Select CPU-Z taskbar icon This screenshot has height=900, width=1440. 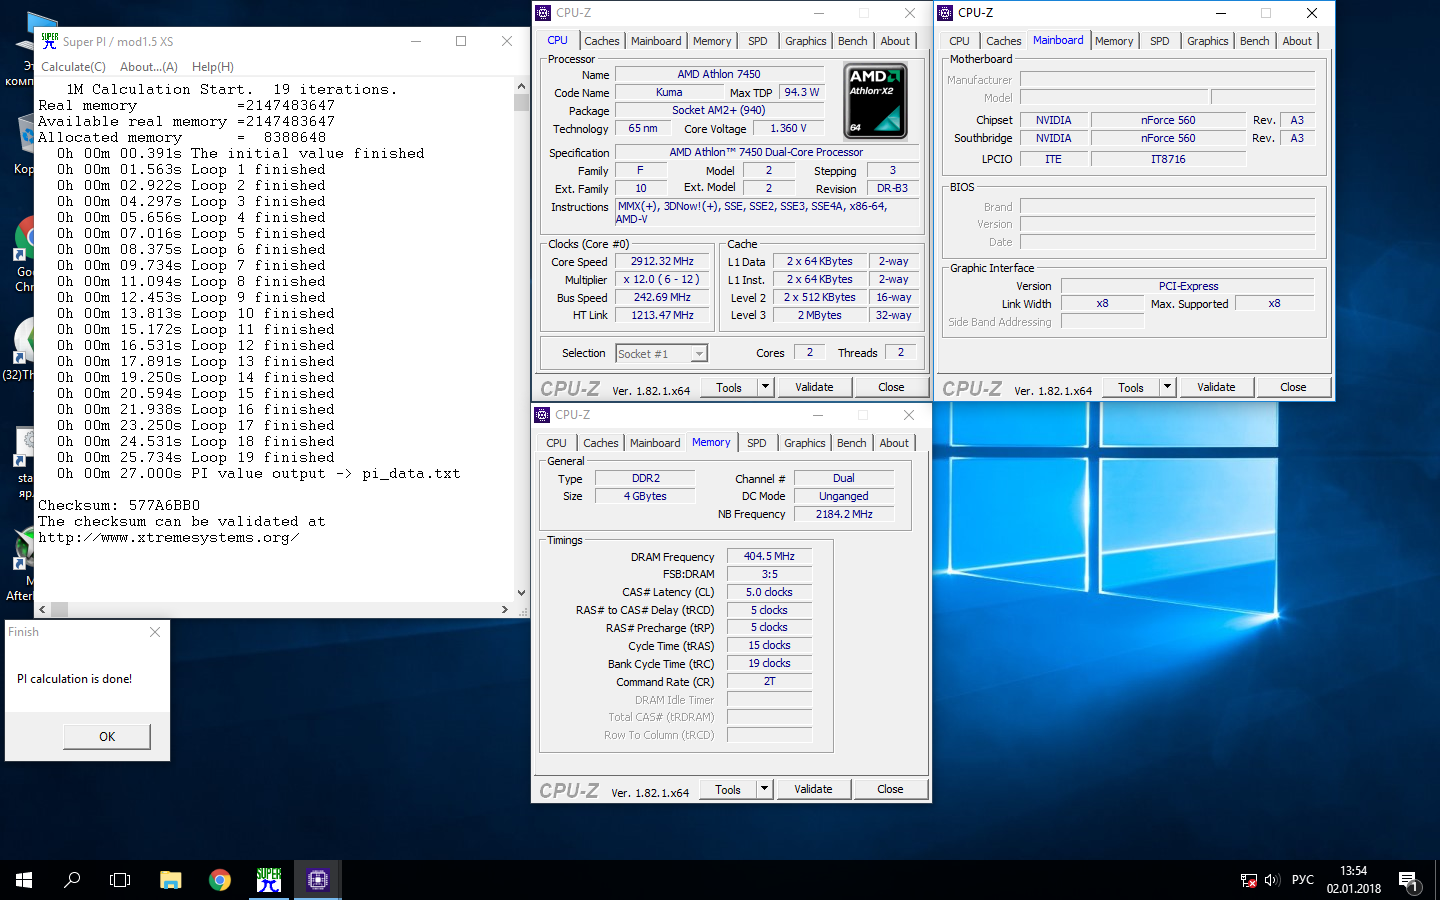(318, 880)
